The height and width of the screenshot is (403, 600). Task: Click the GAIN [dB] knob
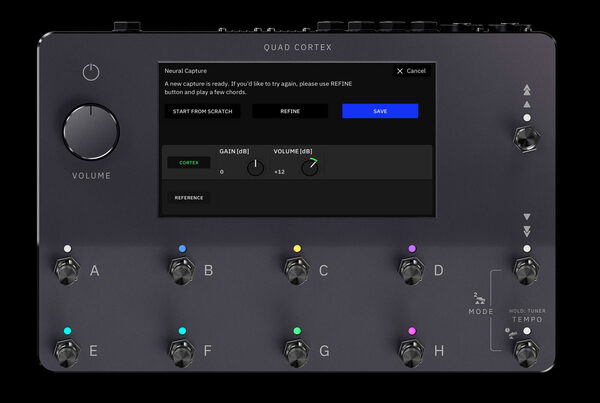click(255, 168)
